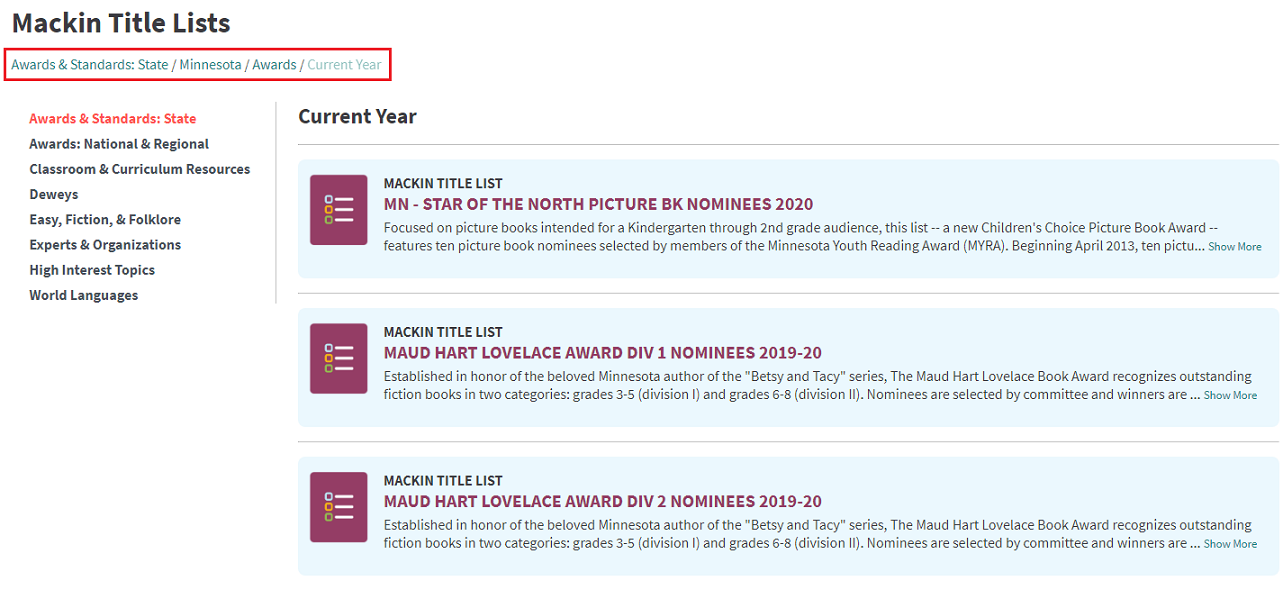Click the Awards breadcrumb link
The image size is (1283, 590).
274,65
